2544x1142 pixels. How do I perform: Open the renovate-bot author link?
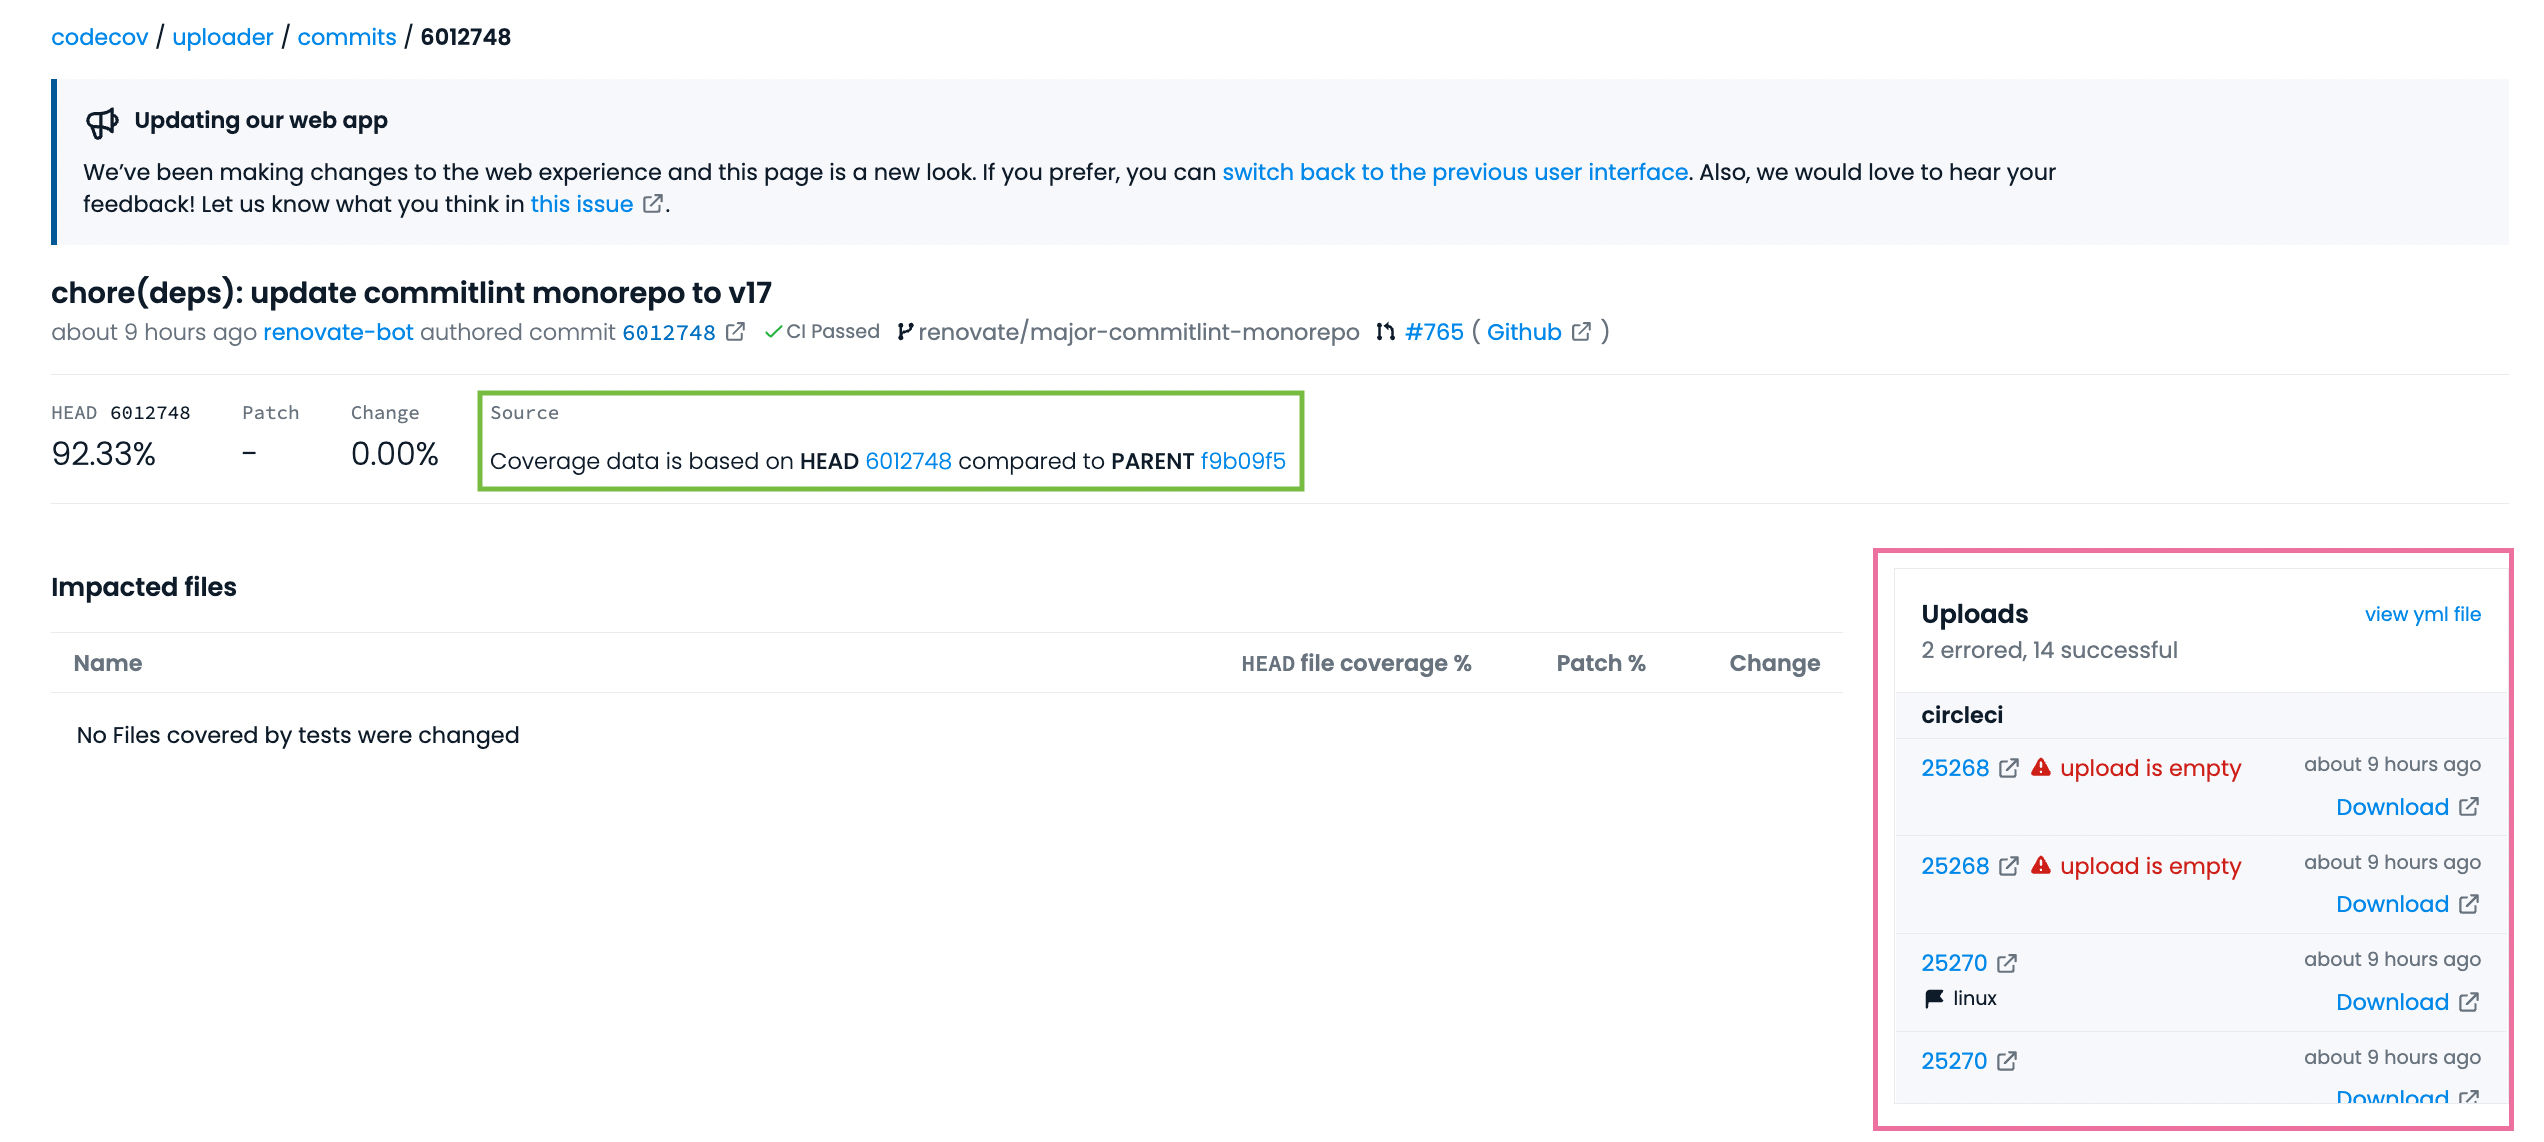(338, 332)
